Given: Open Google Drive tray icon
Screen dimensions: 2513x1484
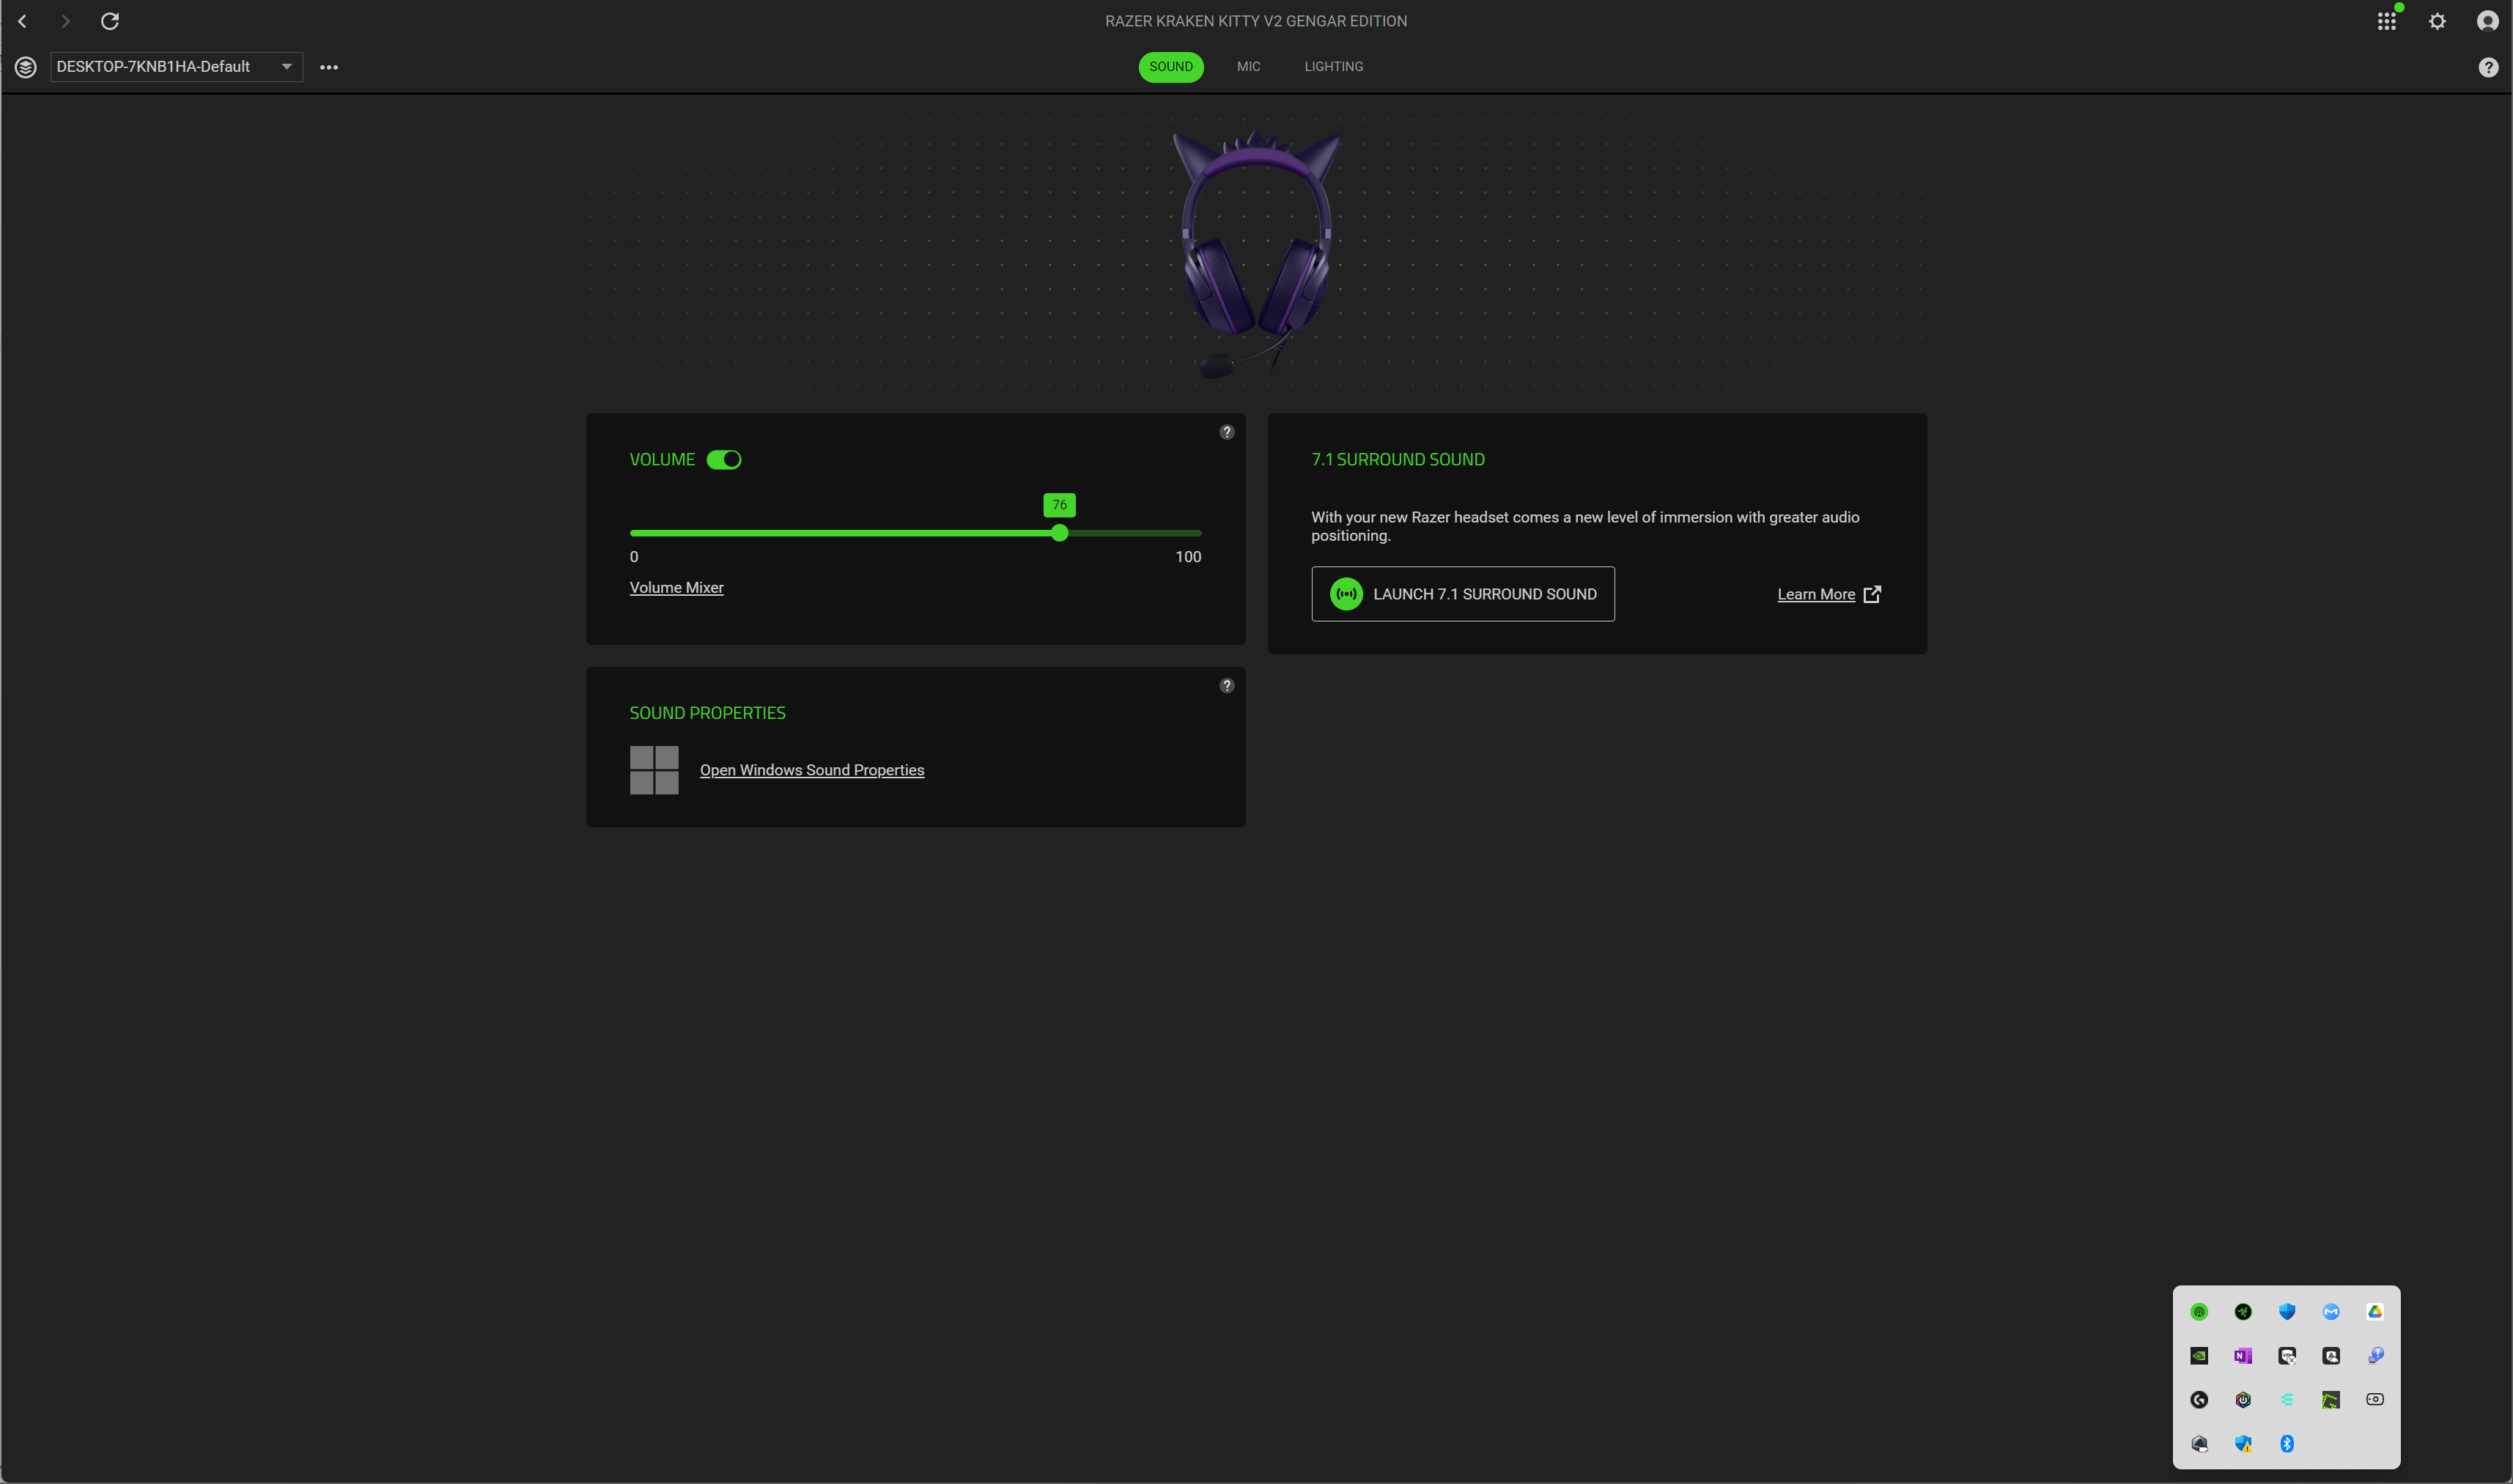Looking at the screenshot, I should click(x=2375, y=1312).
